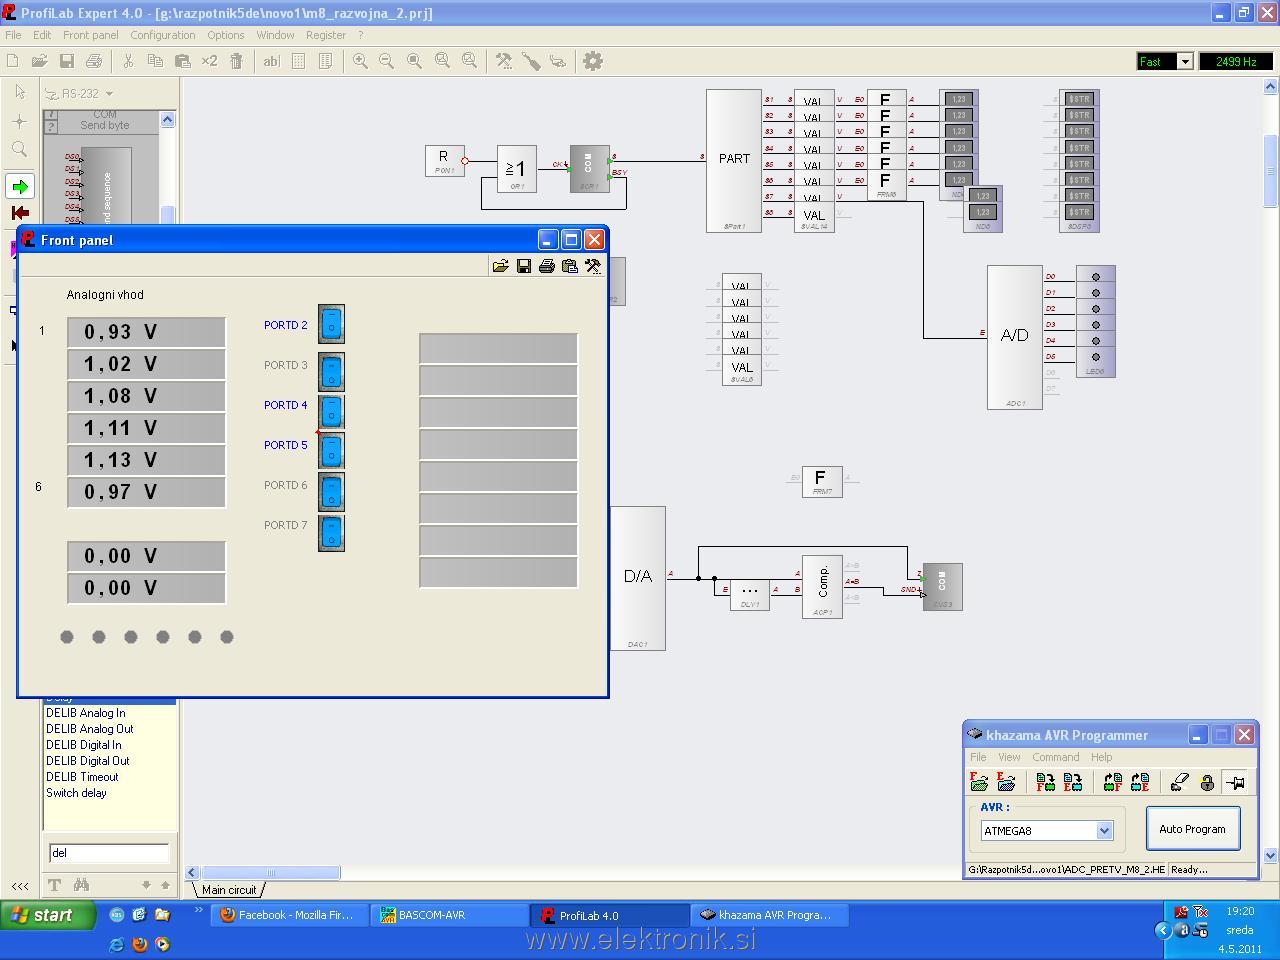Open khazama View menu
The width and height of the screenshot is (1280, 960).
point(1009,757)
